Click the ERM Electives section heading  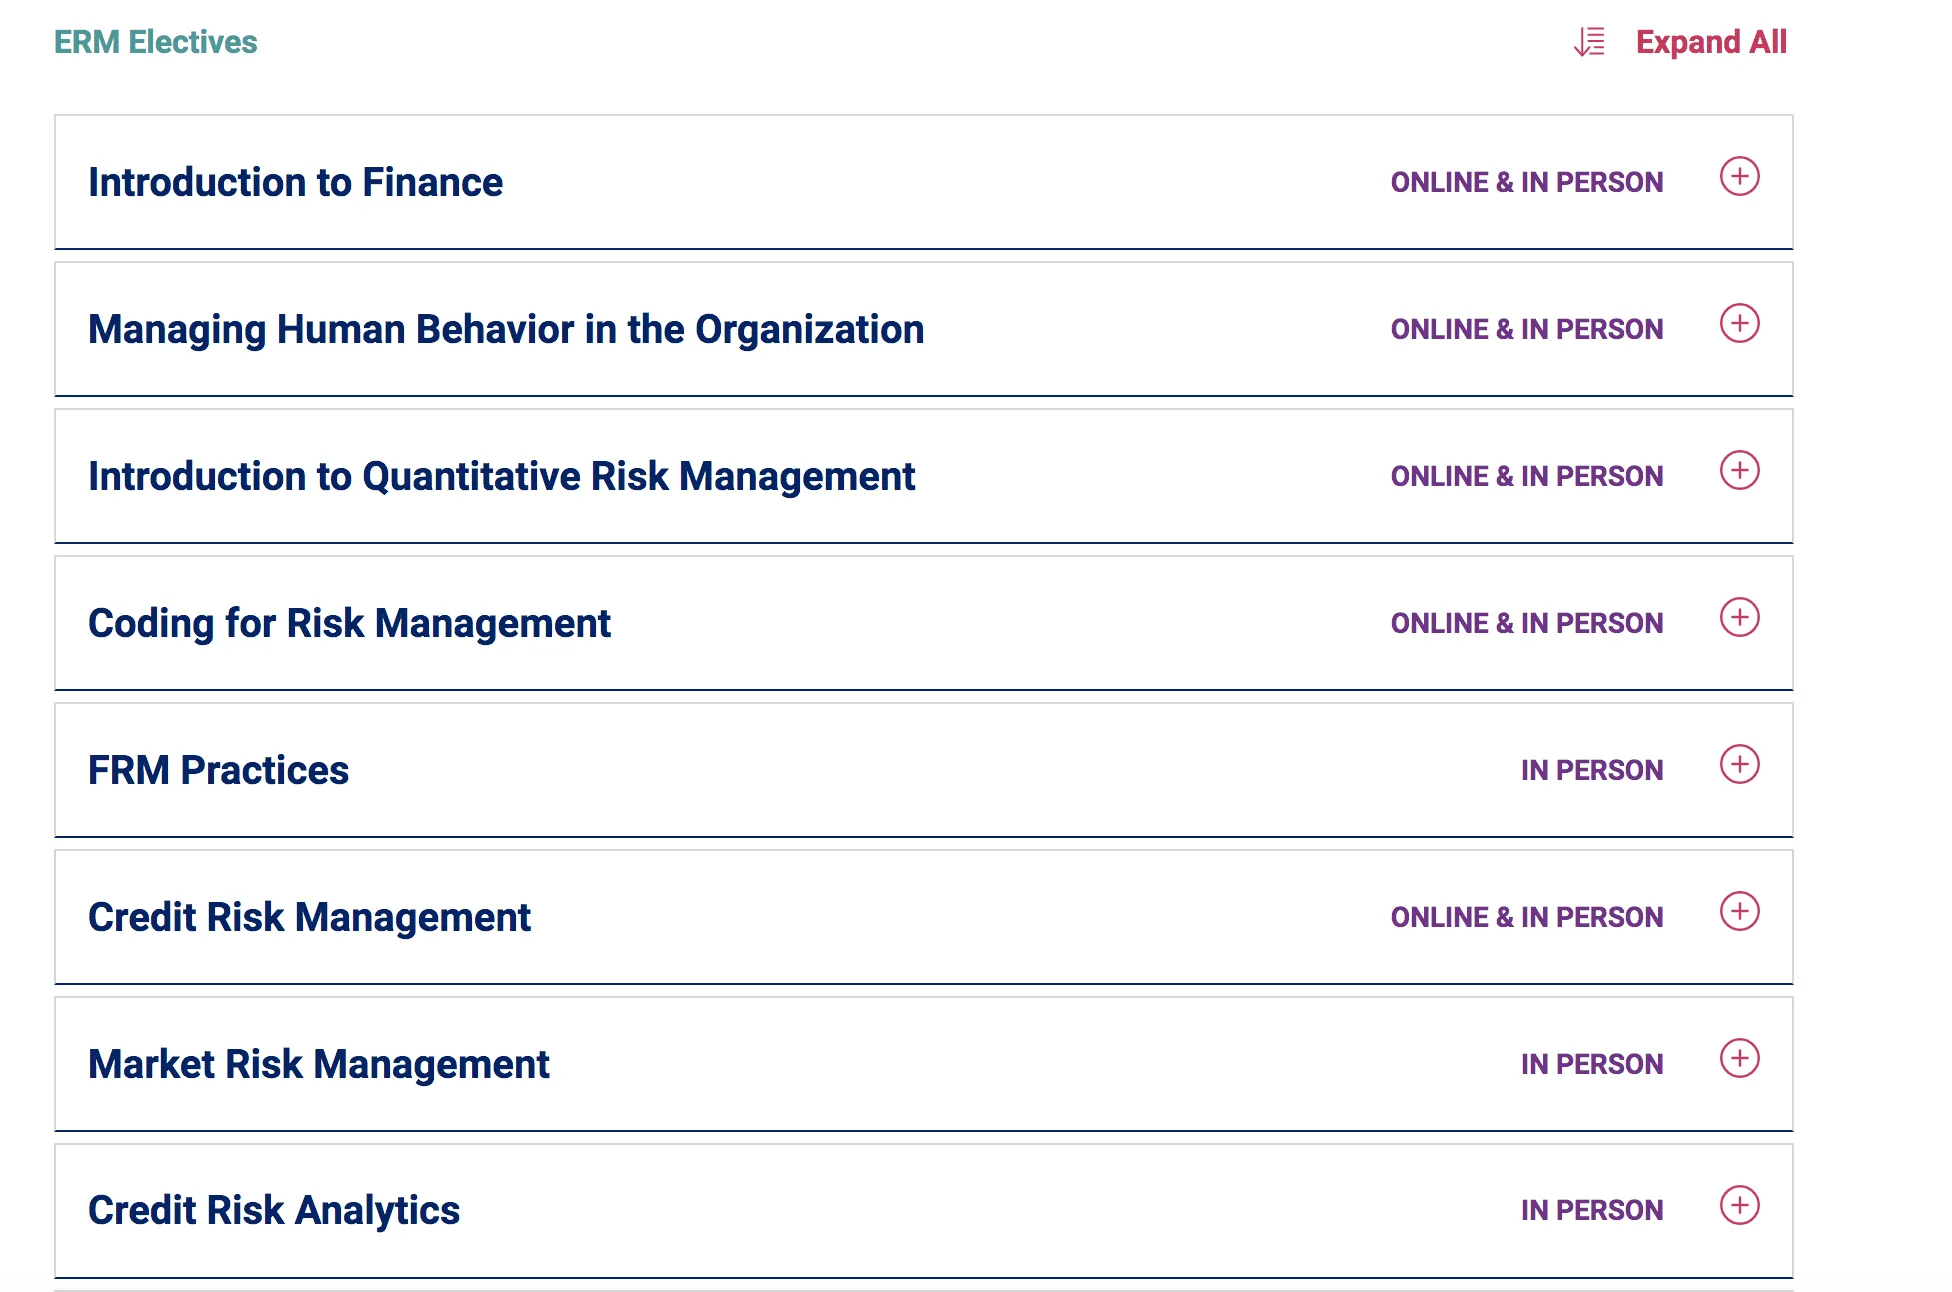pos(155,42)
